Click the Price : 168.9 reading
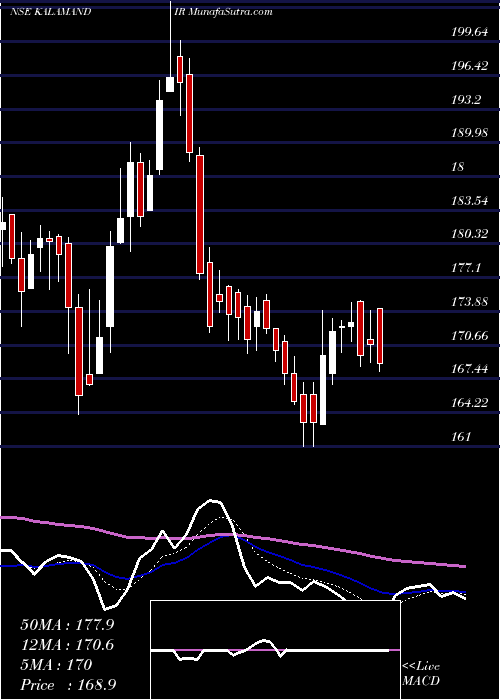The height and width of the screenshot is (700, 500). click(x=68, y=685)
